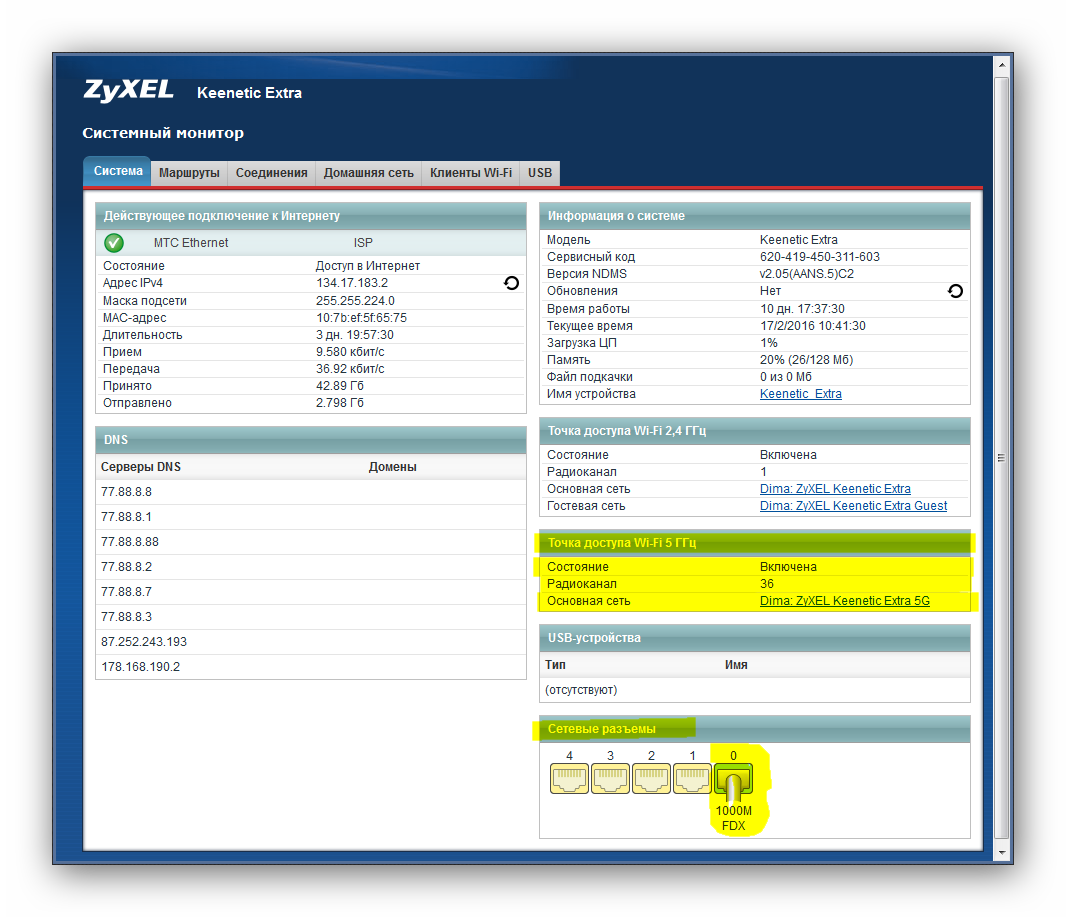The image size is (1066, 917).
Task: Click the scrollbar up arrow
Action: tap(1001, 65)
